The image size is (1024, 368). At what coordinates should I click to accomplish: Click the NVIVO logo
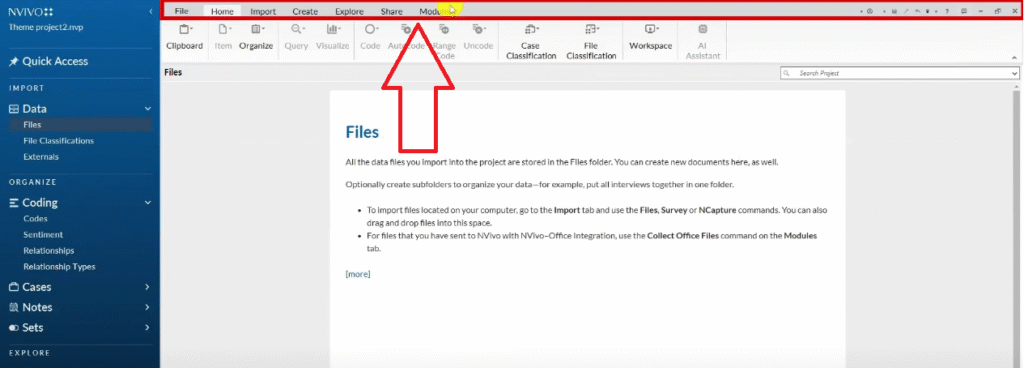tap(31, 11)
